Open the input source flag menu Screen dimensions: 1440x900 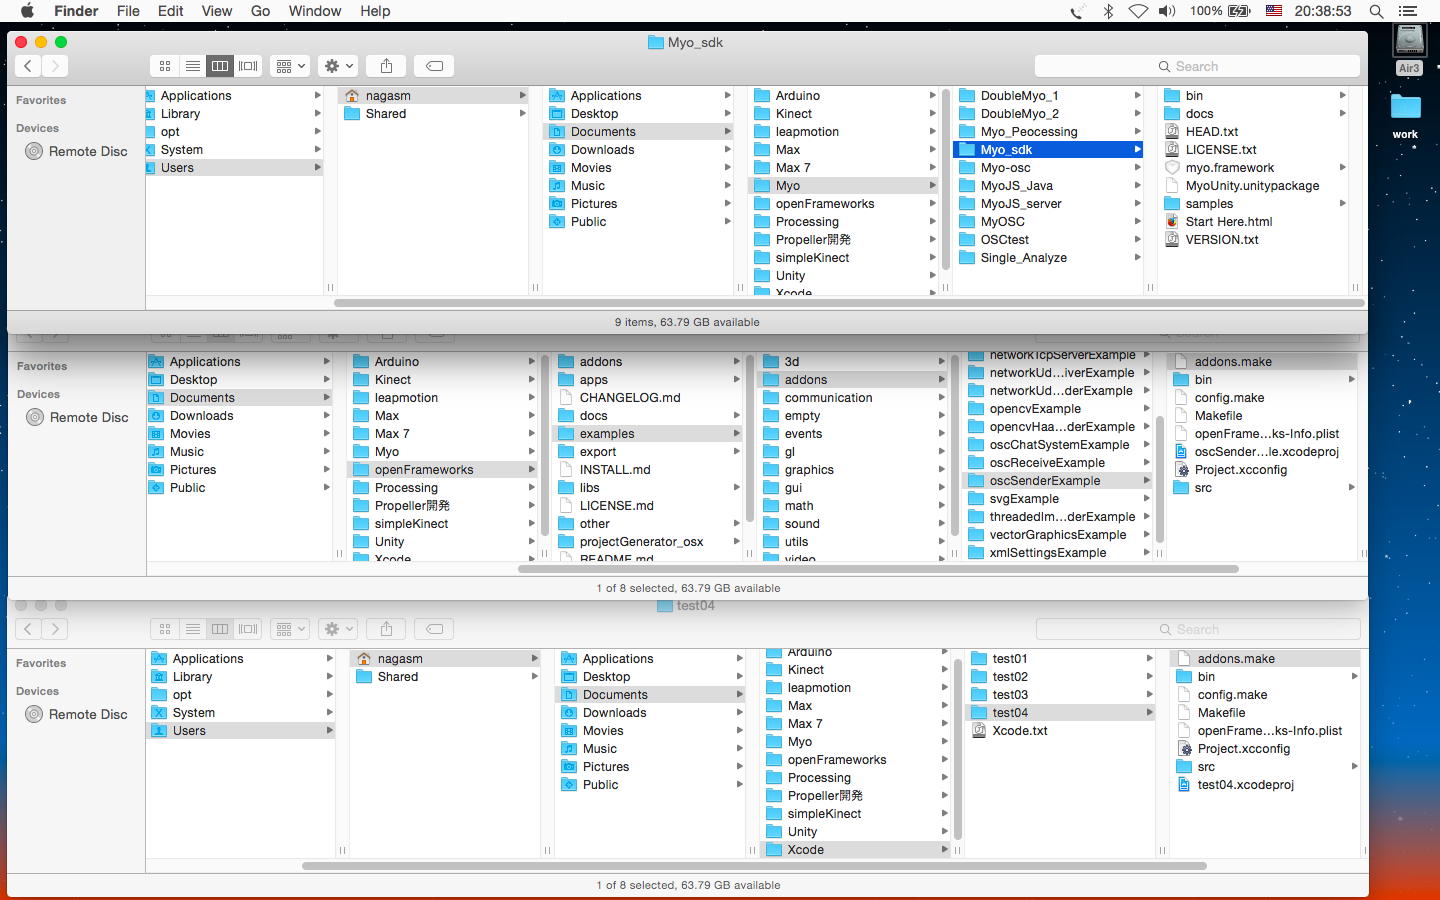pyautogui.click(x=1274, y=11)
